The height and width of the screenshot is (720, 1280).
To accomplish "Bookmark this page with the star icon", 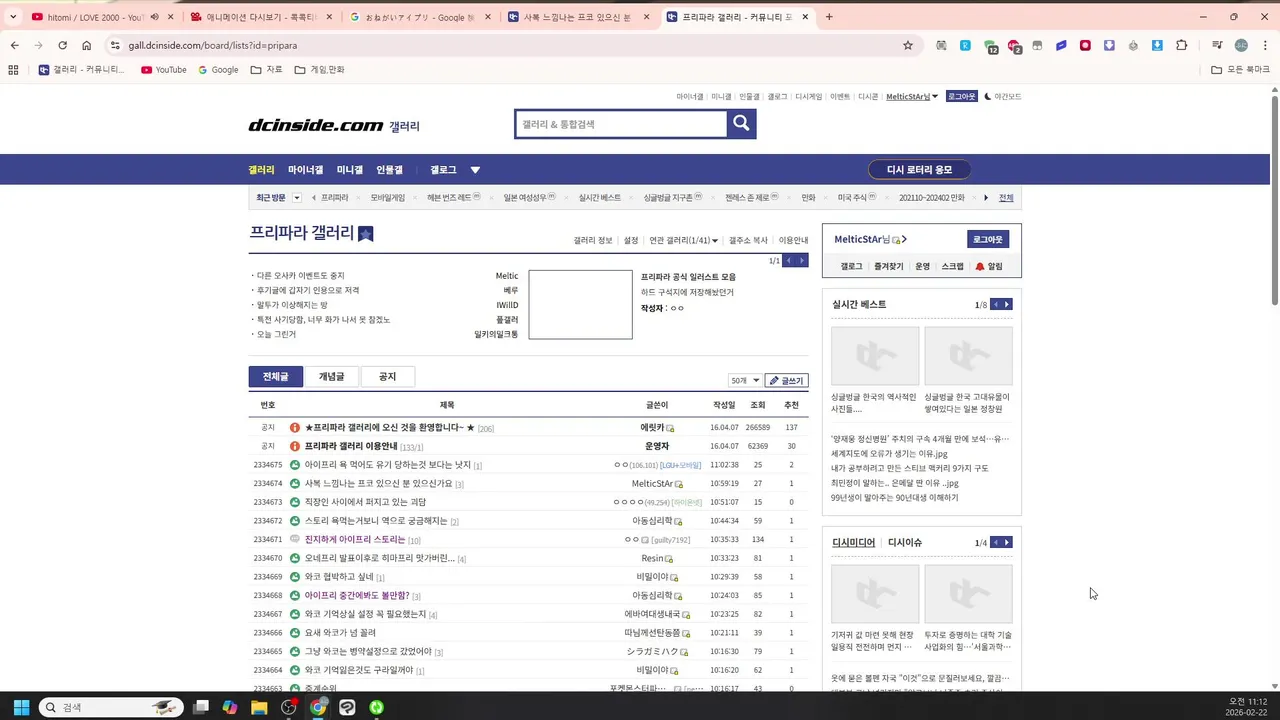I will tap(908, 45).
